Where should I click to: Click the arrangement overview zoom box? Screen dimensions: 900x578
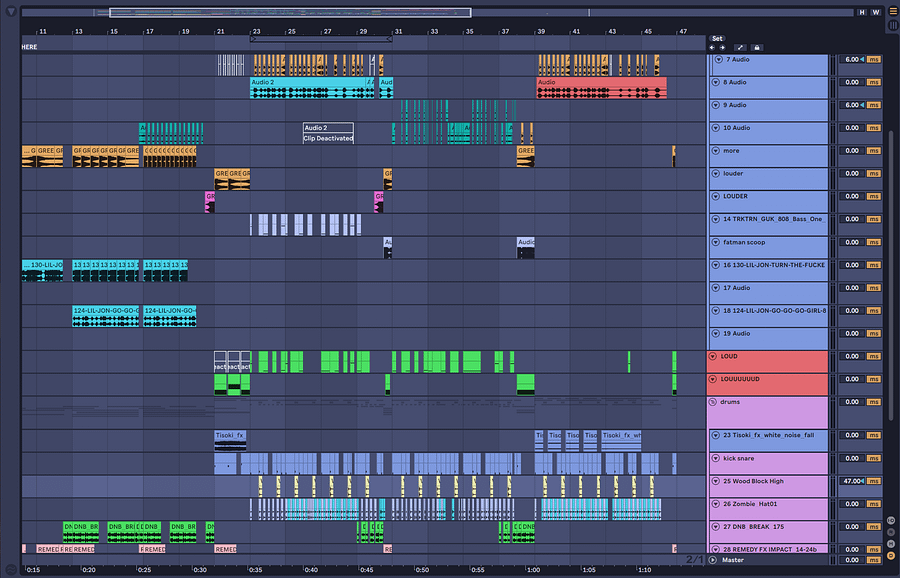point(290,12)
